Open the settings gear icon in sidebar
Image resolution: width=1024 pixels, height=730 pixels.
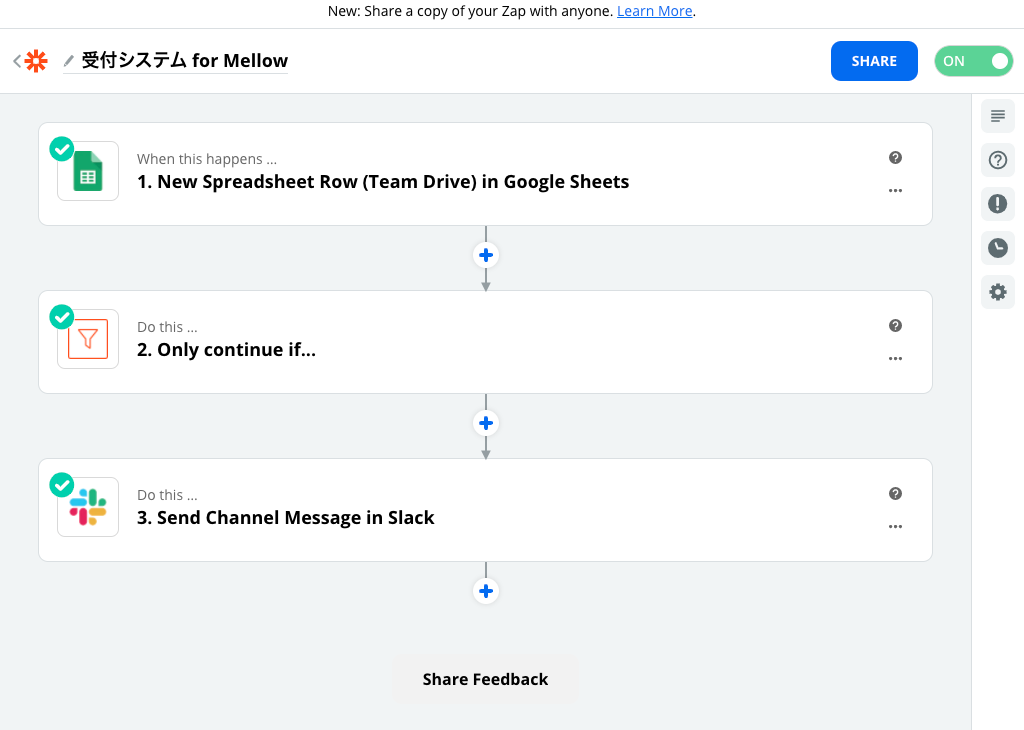[x=997, y=292]
